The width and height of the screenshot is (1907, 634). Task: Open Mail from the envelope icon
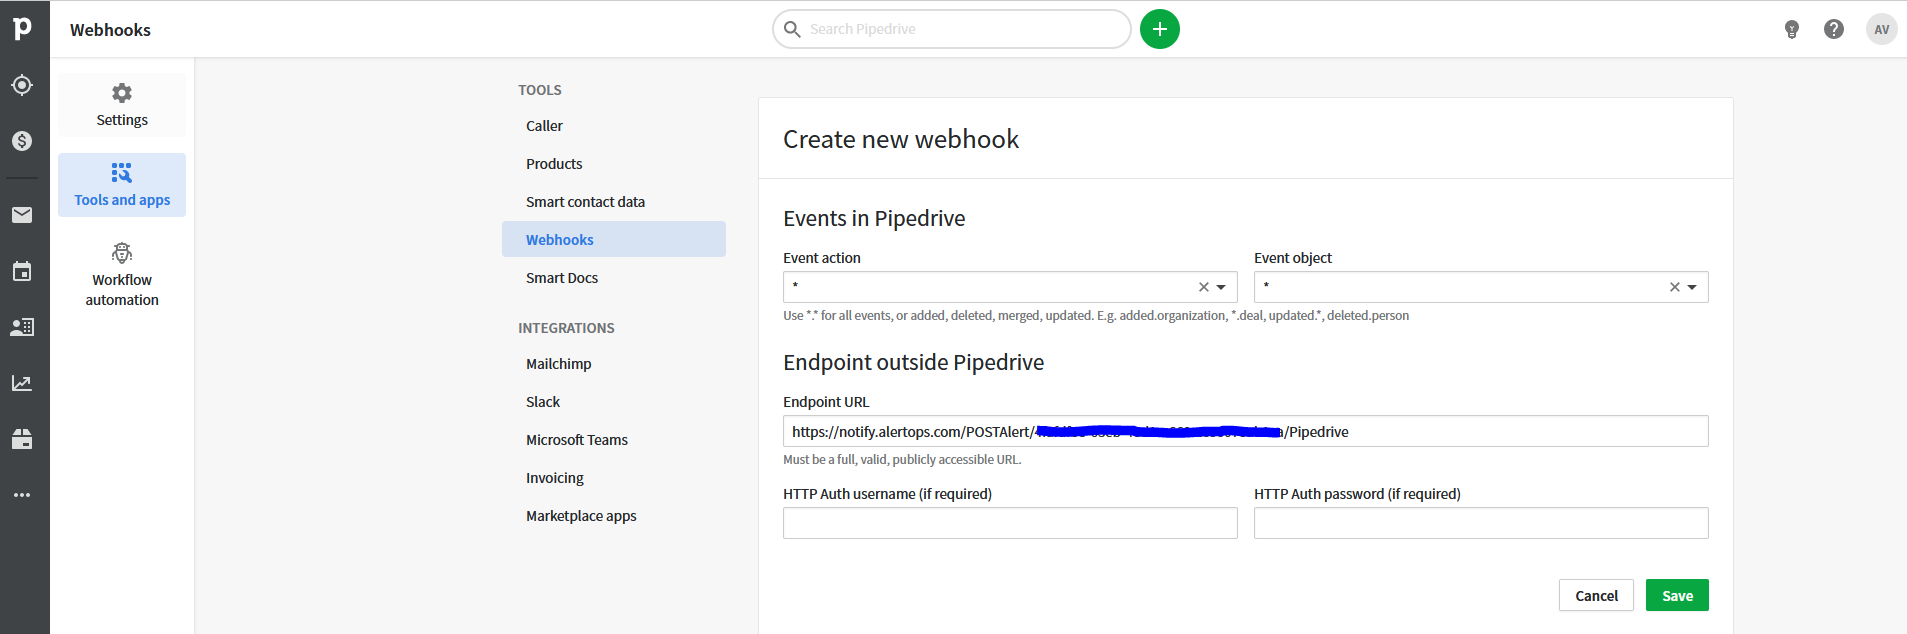pyautogui.click(x=22, y=215)
